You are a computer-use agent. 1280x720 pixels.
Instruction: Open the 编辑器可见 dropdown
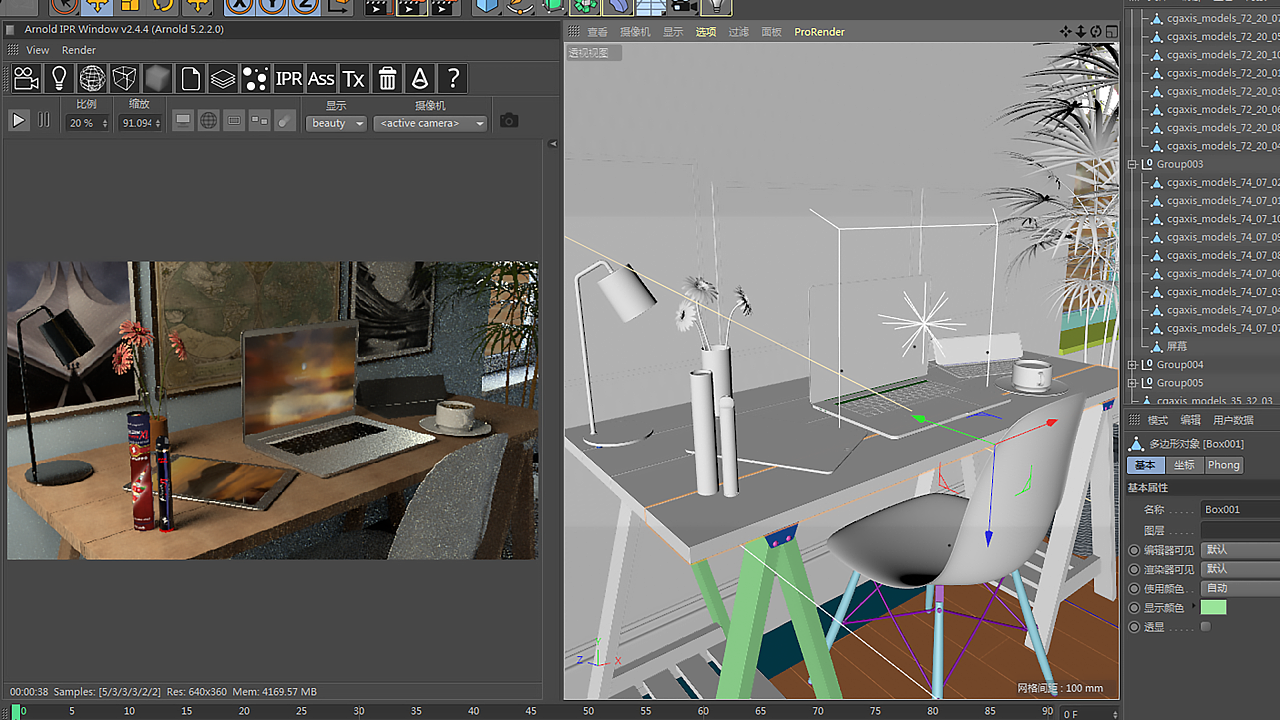[x=1240, y=550]
